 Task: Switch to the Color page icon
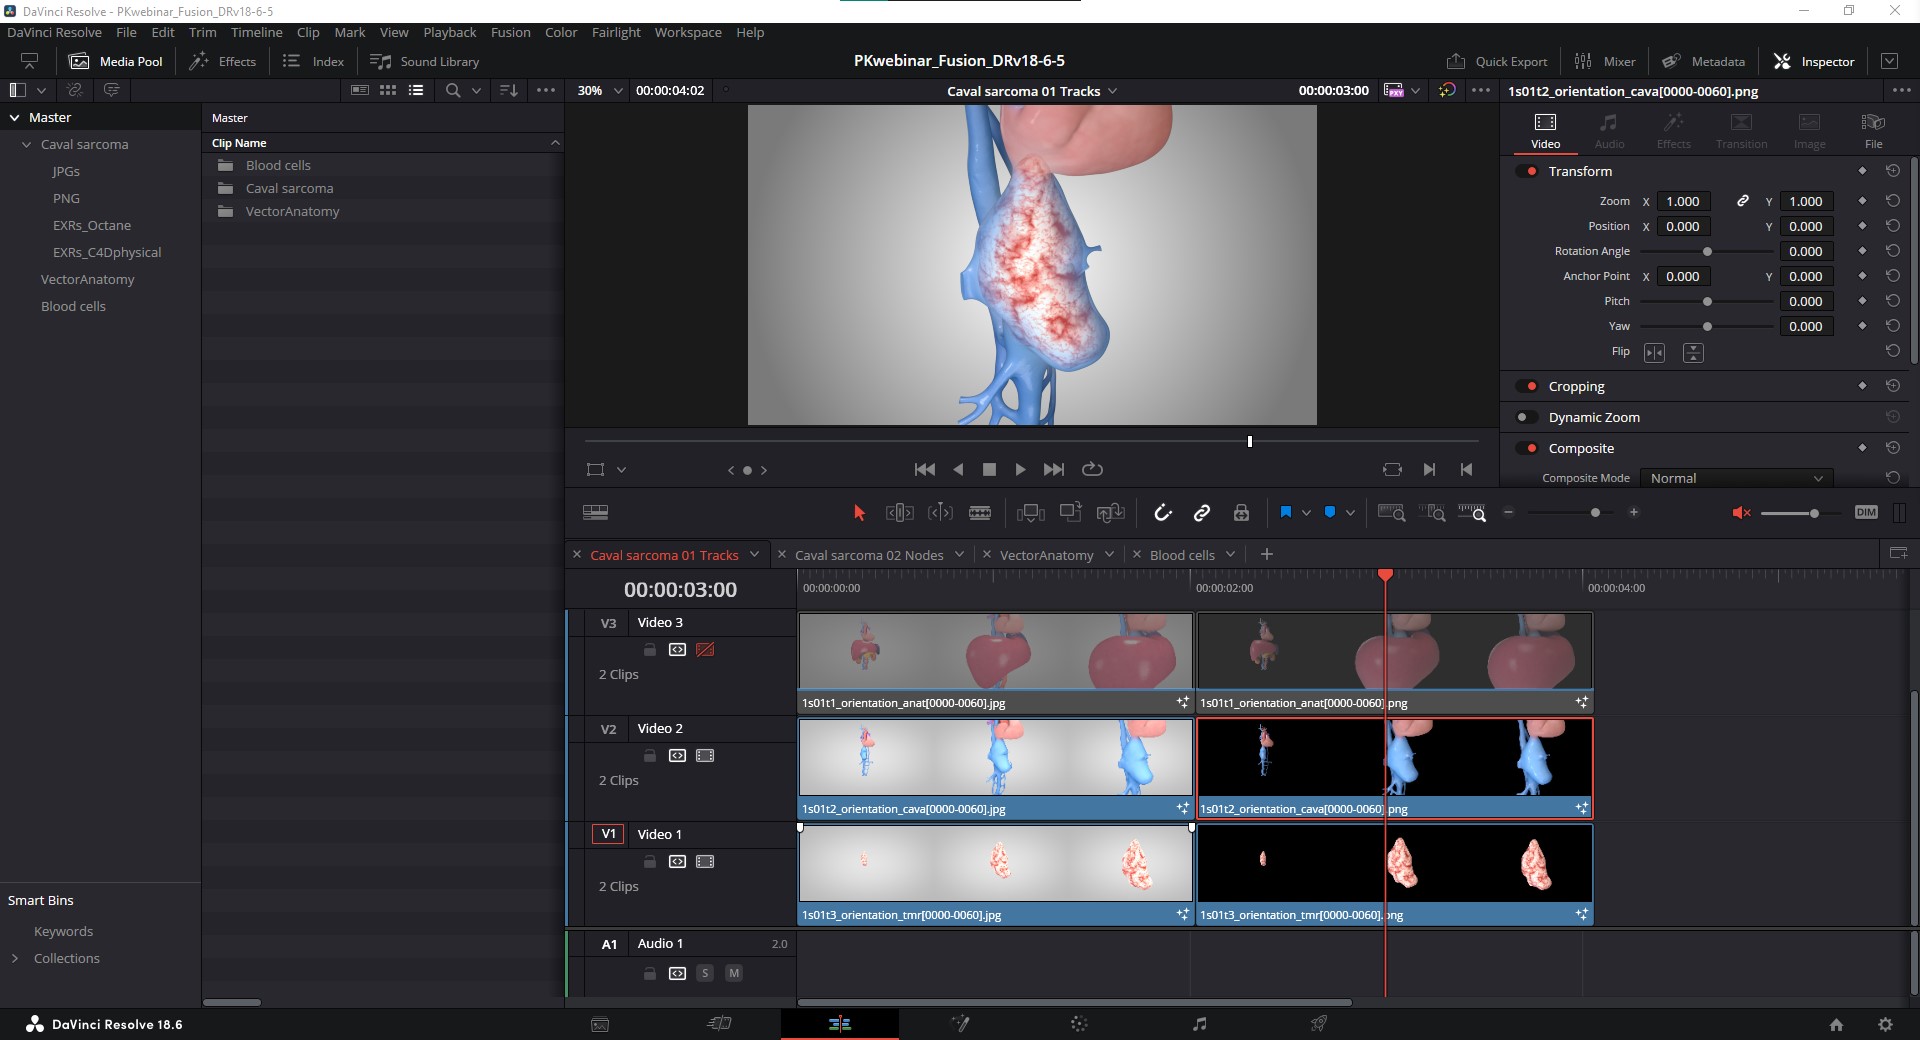[1079, 1023]
